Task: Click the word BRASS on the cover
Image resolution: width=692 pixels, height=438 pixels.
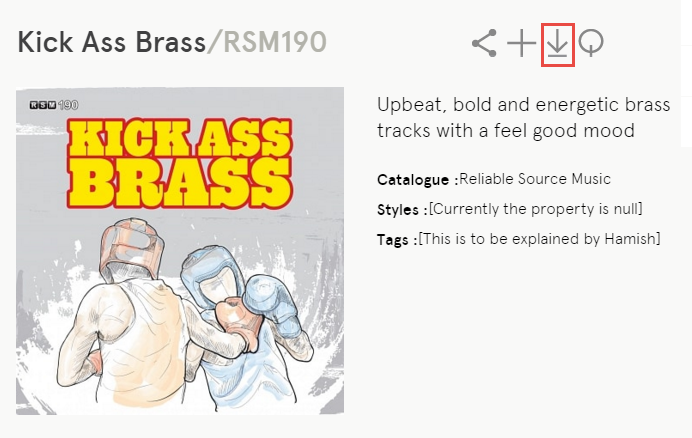Action: 178,182
